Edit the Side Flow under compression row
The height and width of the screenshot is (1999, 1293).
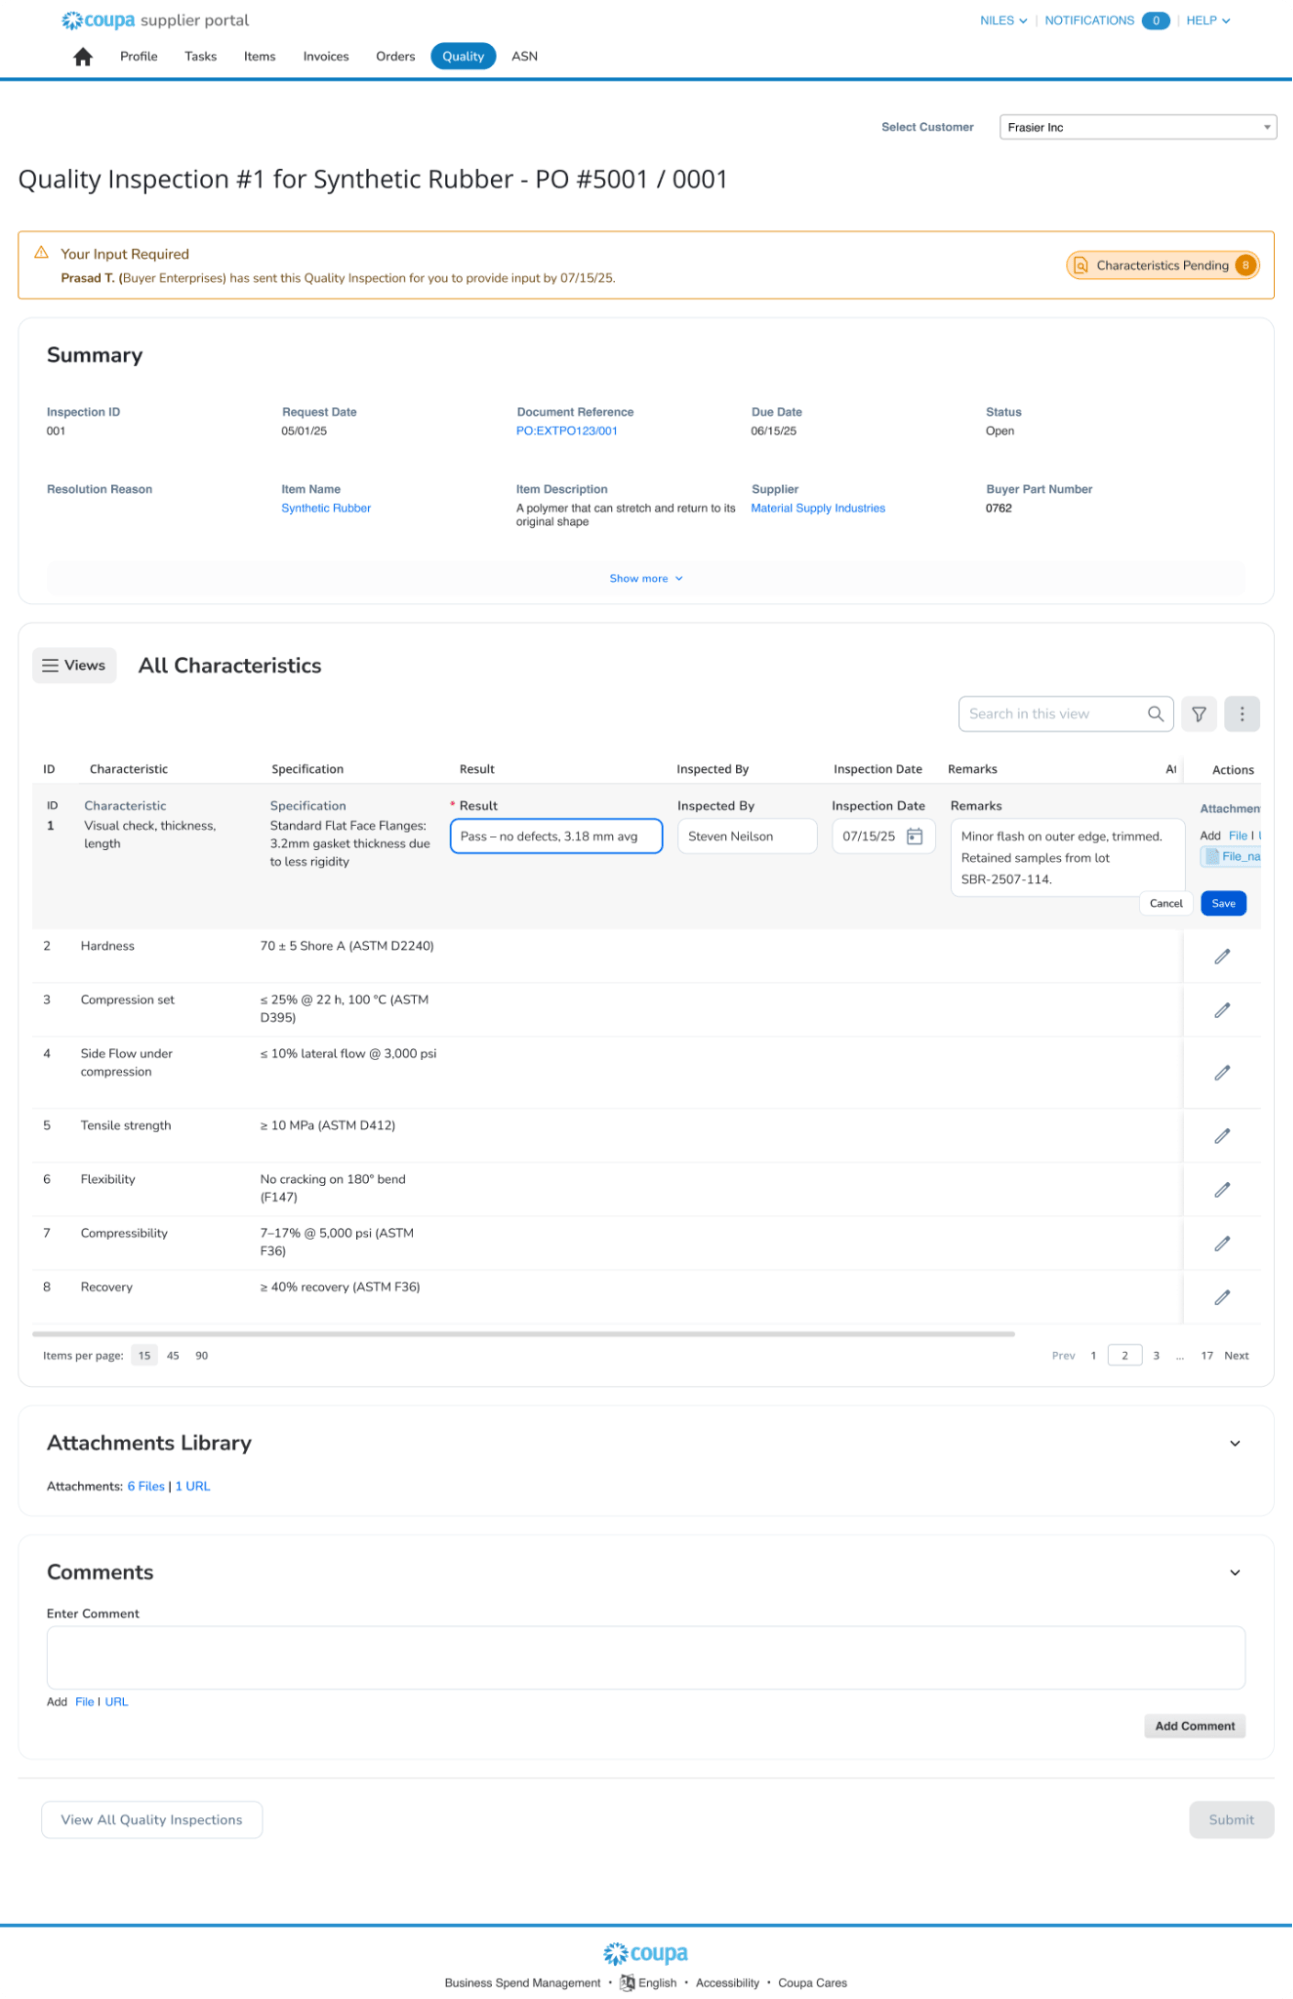[x=1222, y=1073]
